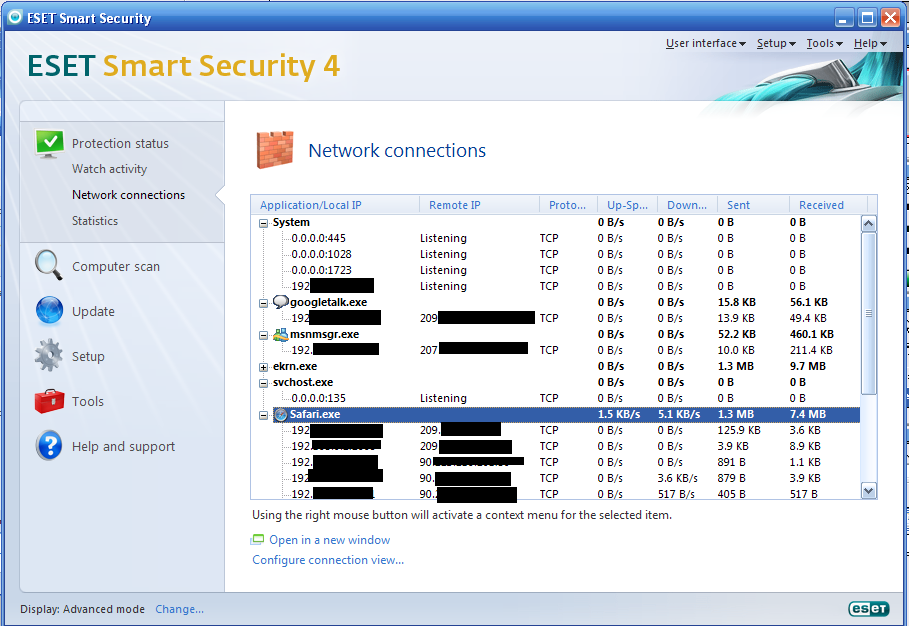Collapse the msnmsgr.exe connections

(264, 335)
